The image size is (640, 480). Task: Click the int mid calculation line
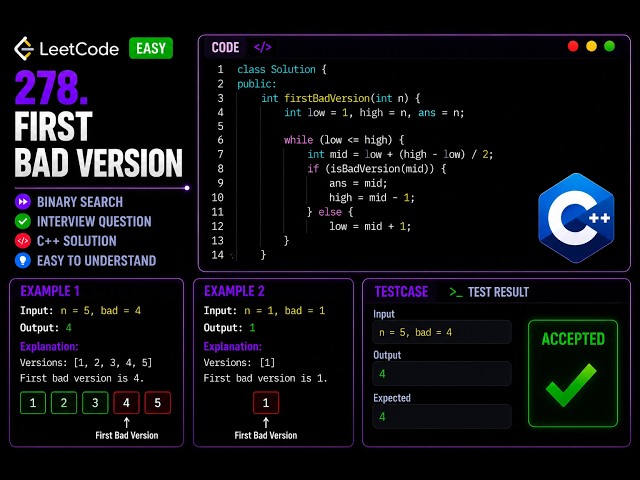coord(400,154)
